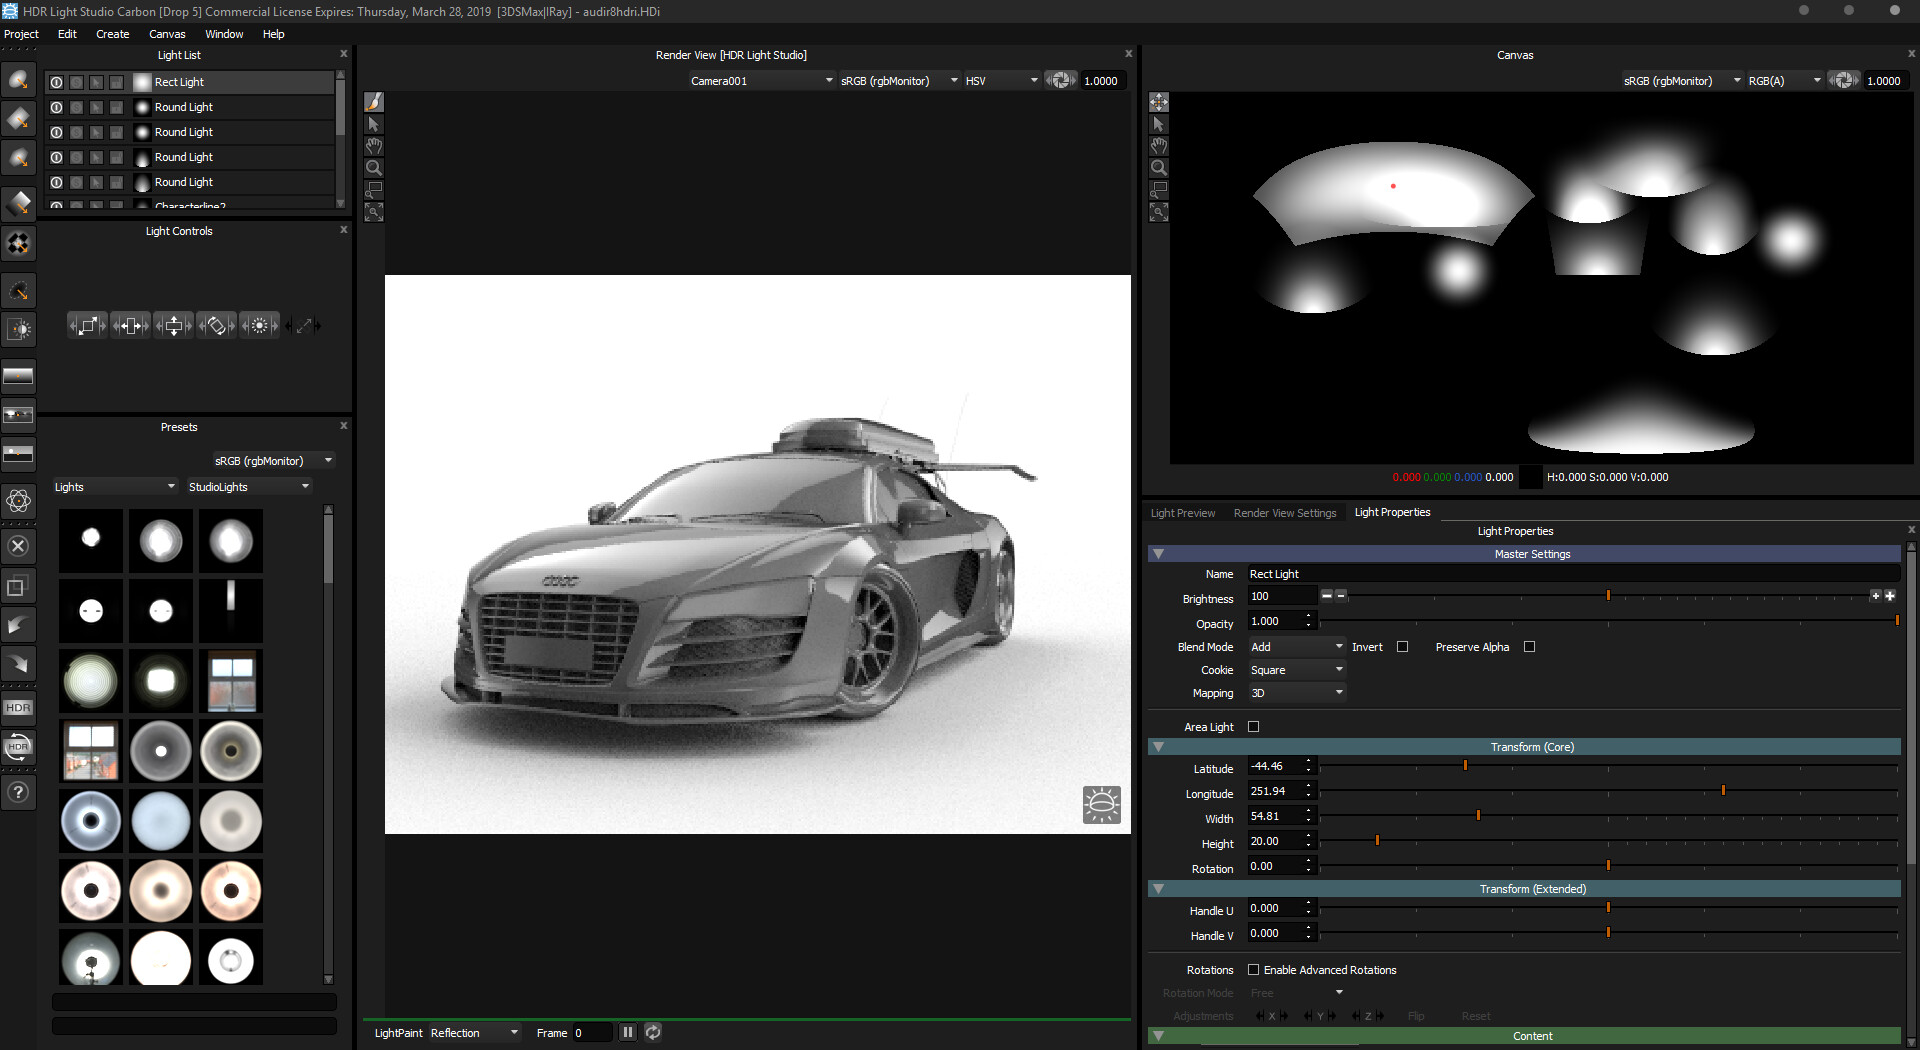The height and width of the screenshot is (1050, 1920).
Task: Toggle Solo for Rect Light row
Action: (x=77, y=82)
